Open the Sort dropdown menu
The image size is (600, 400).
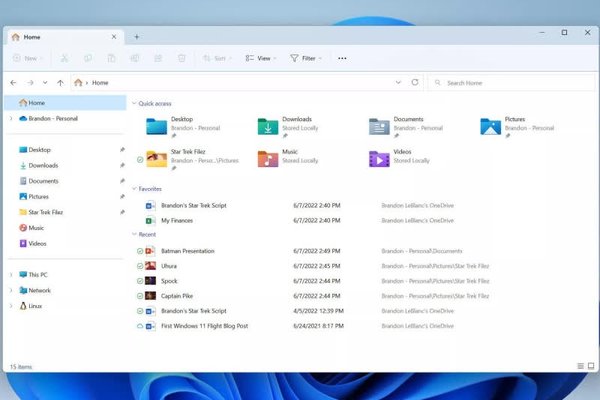pyautogui.click(x=217, y=58)
